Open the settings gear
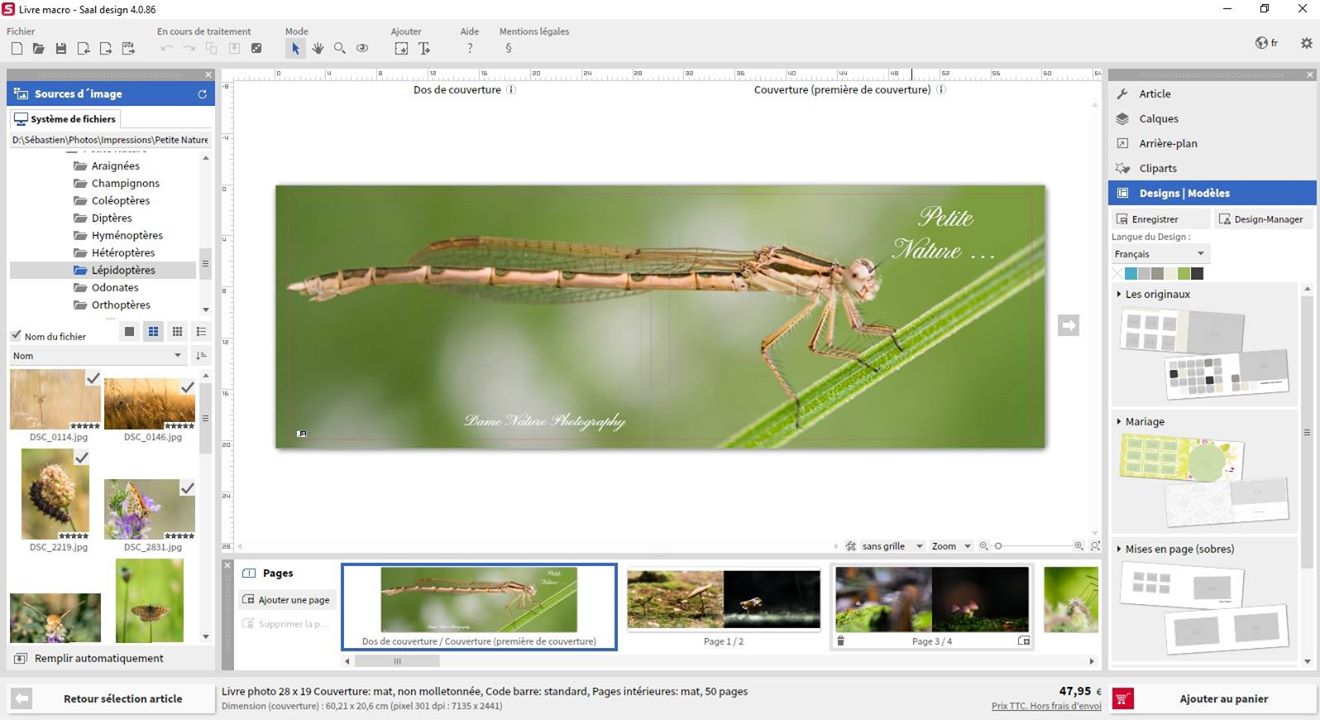Screen dimensions: 1320x720 click(x=1306, y=43)
